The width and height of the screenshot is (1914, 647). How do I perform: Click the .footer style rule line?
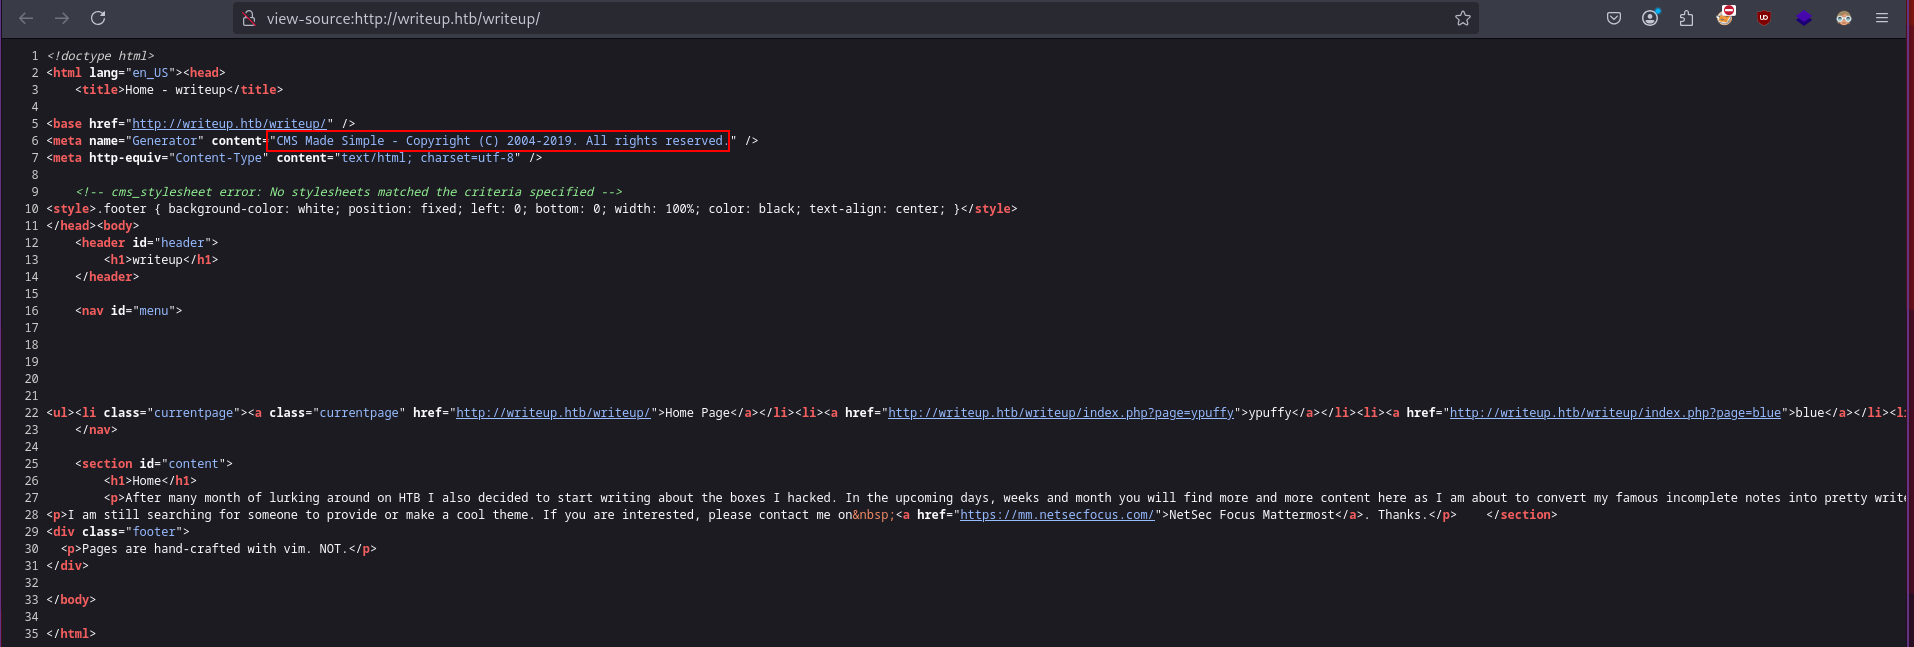tap(532, 209)
